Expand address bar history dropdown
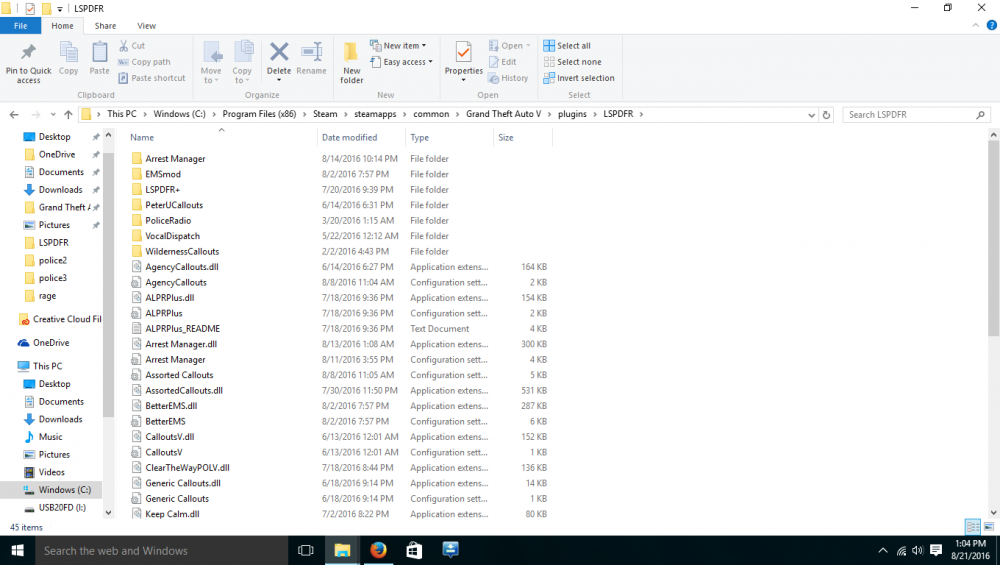This screenshot has height=565, width=1000. point(811,115)
